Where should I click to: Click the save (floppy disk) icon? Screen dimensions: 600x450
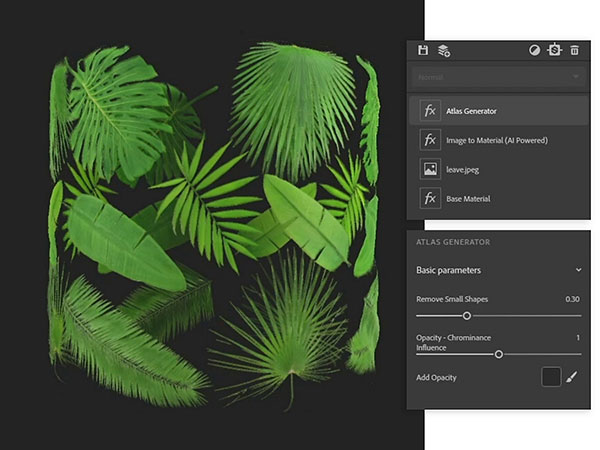pos(423,50)
